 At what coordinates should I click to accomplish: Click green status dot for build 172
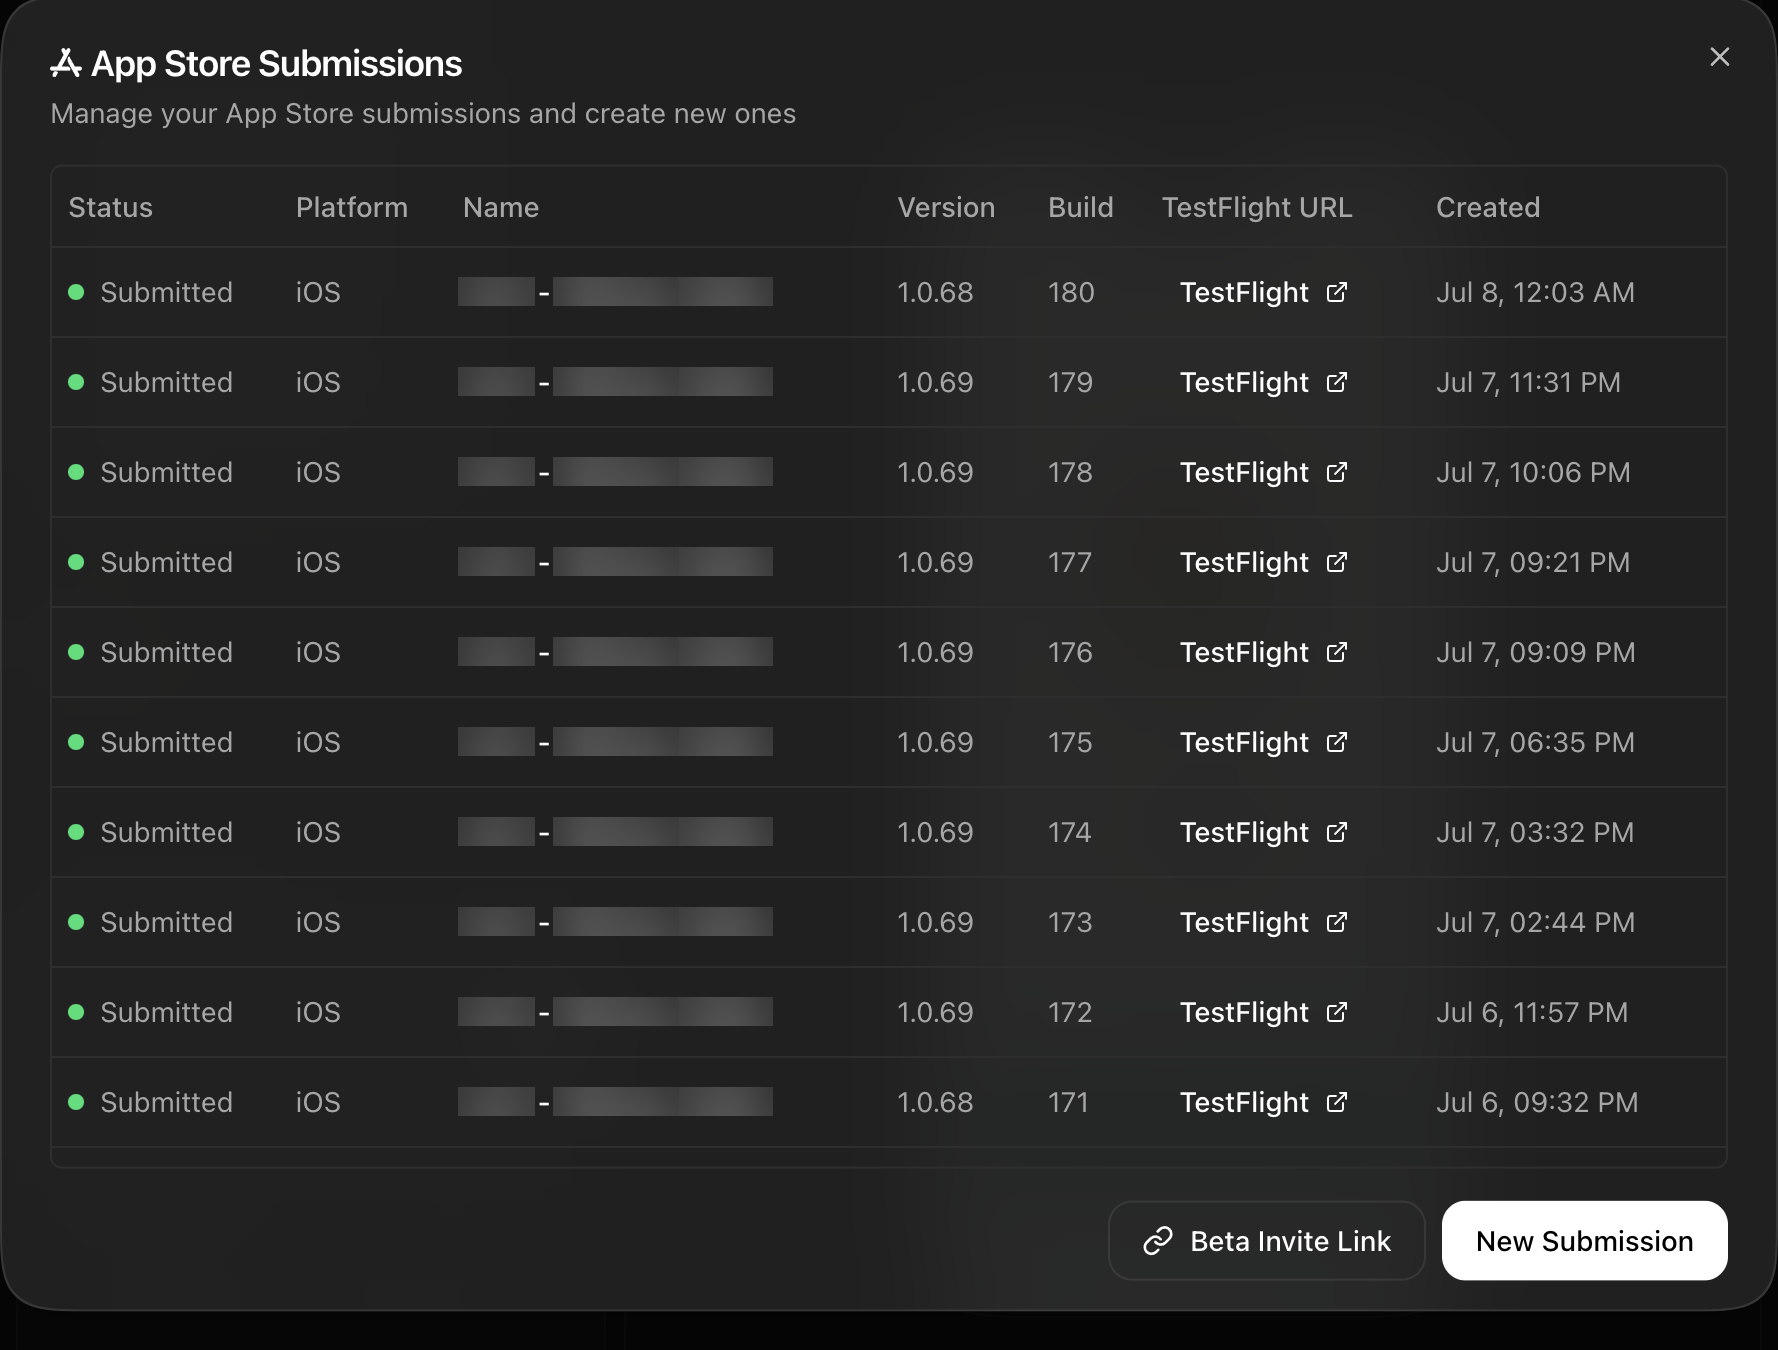[76, 1012]
